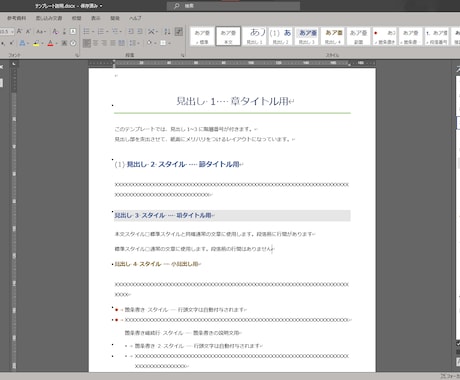Toggle superscript formatting
460x380 pixels.
pyautogui.click(x=12, y=43)
